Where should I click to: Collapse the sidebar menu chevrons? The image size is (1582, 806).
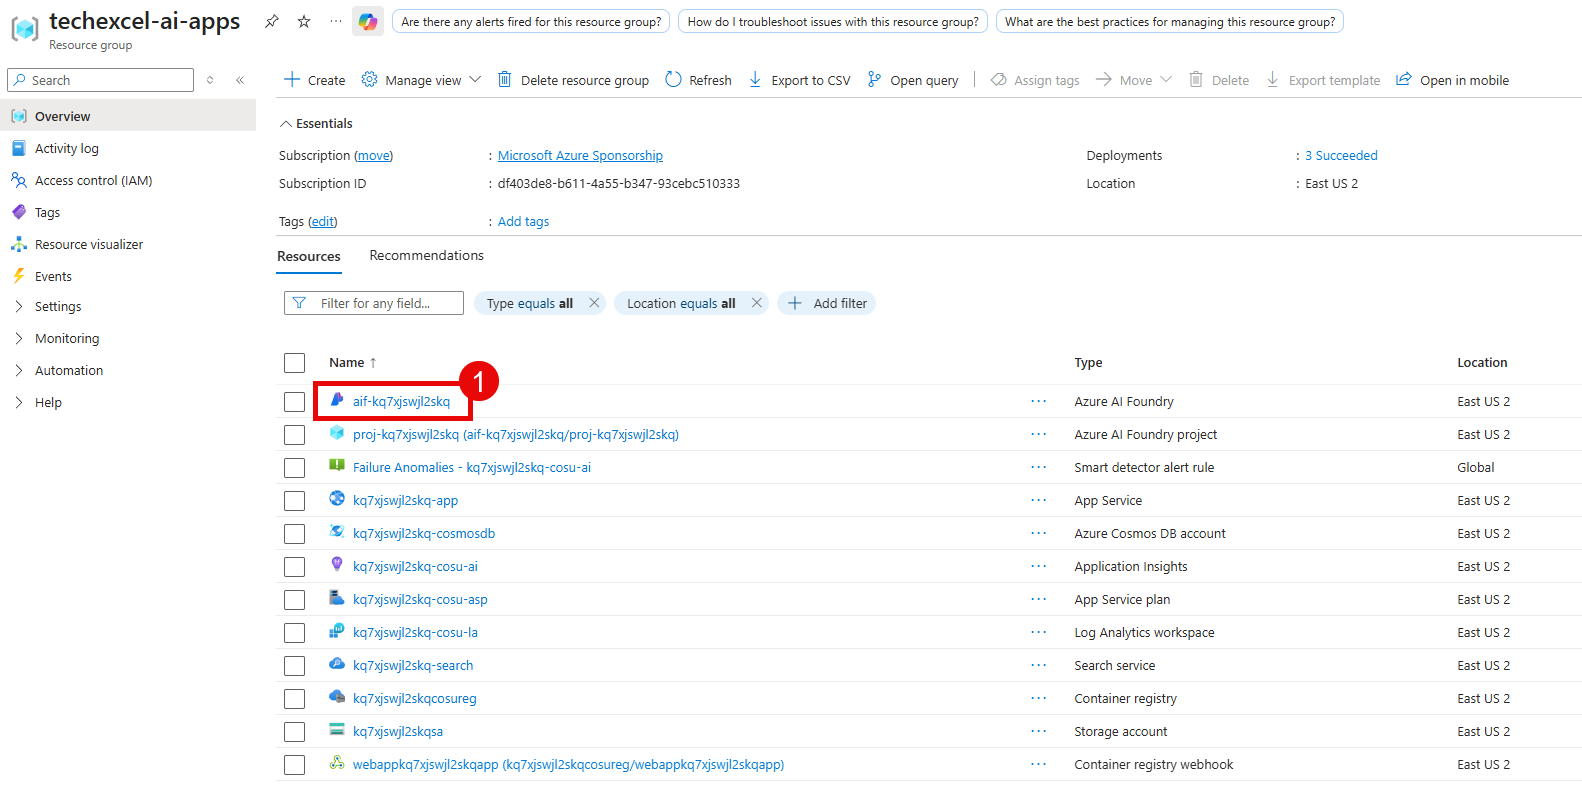point(240,80)
